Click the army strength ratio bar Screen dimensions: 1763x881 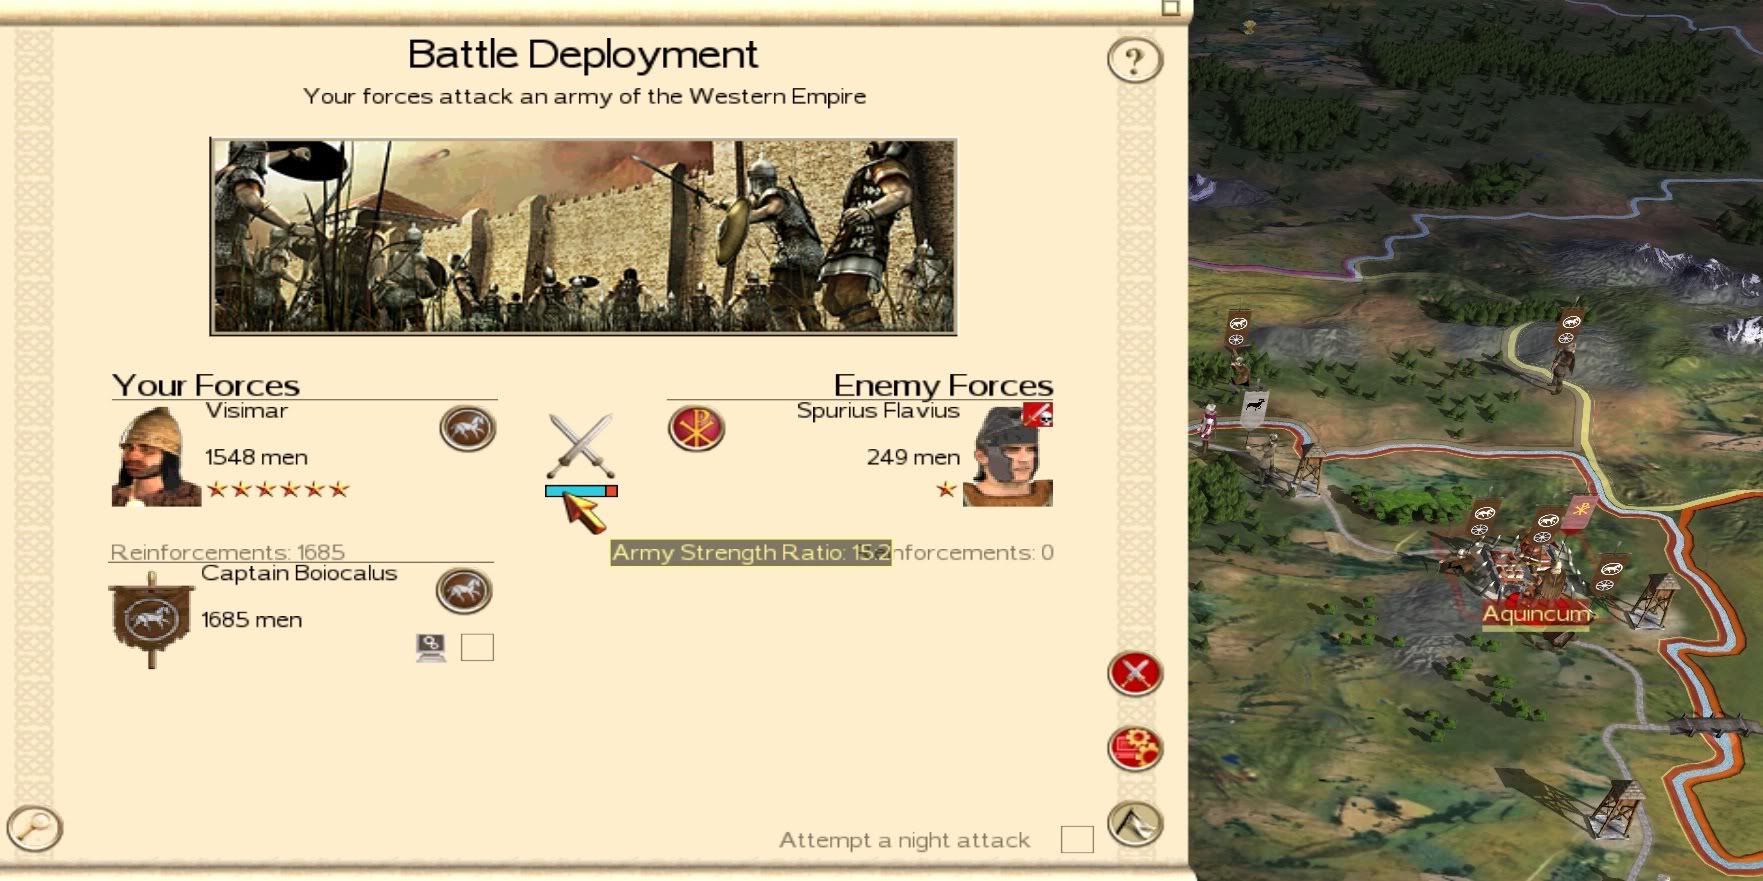coord(581,491)
